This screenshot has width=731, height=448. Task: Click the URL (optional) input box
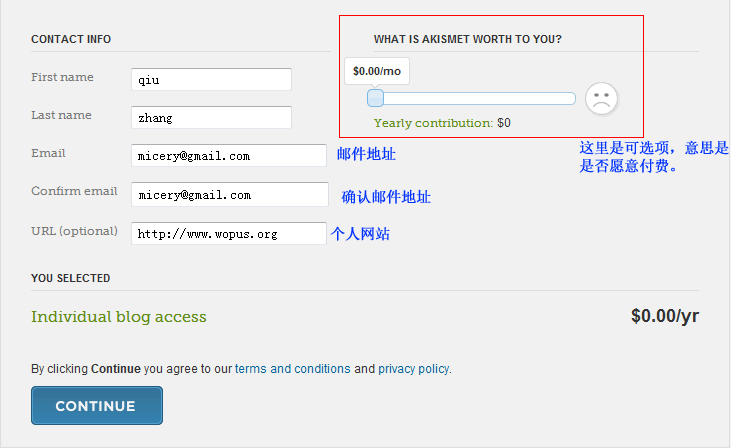pos(229,233)
